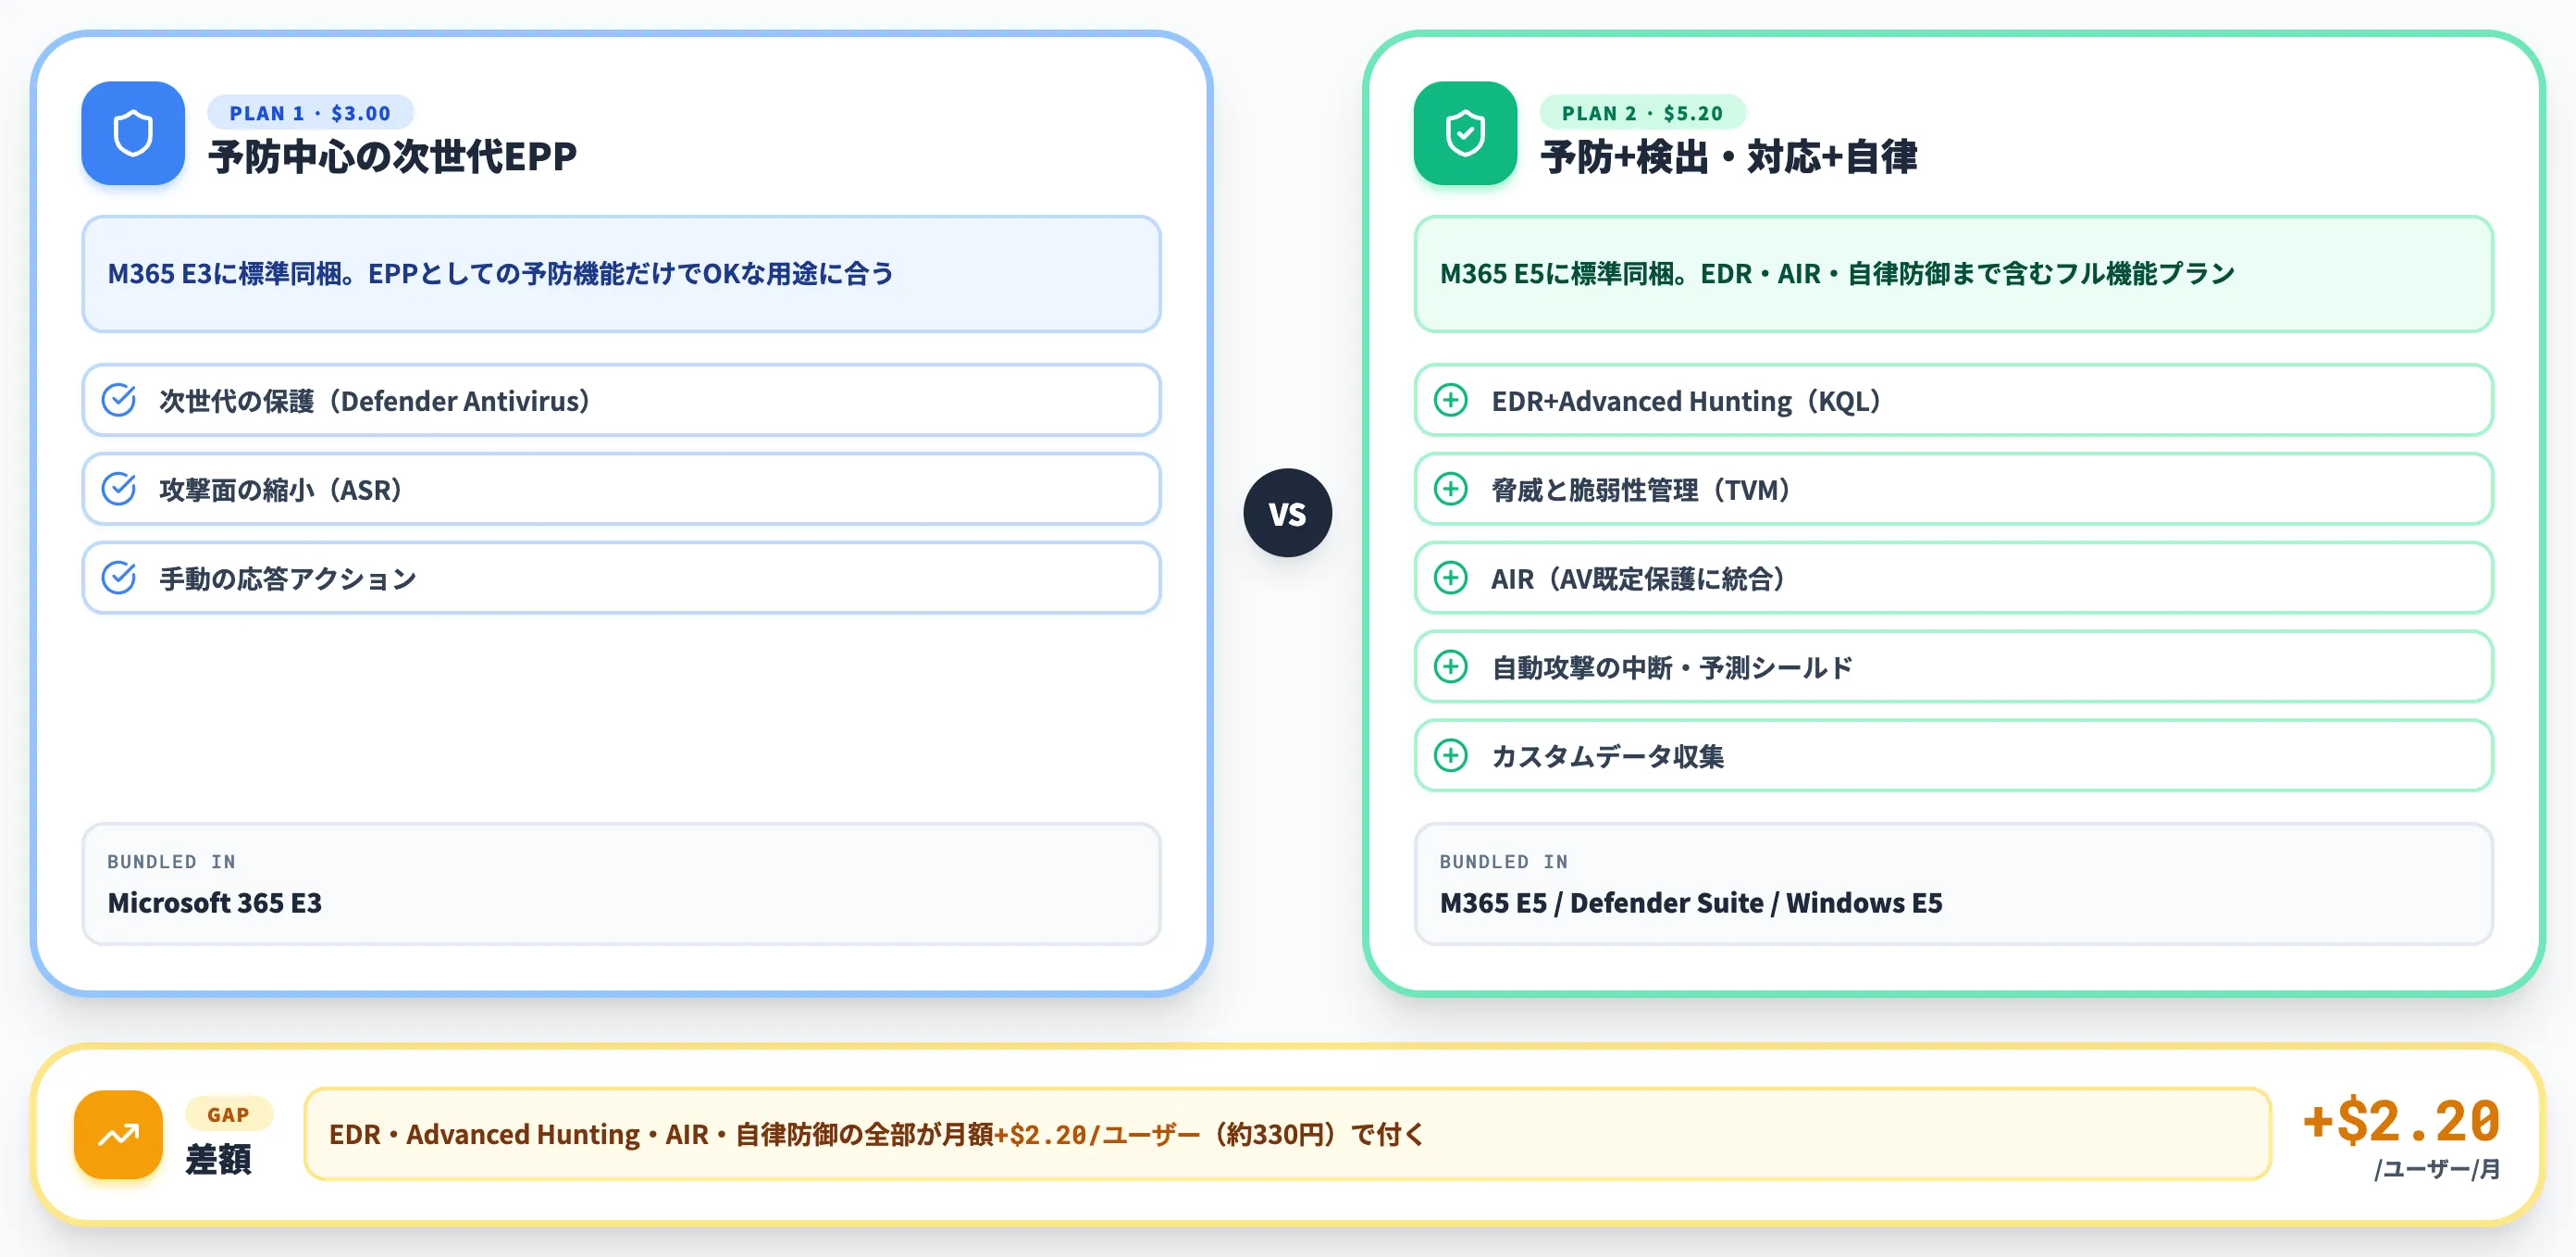Viewport: 2576px width, 1257px height.
Task: Click text 次世代の保護 (Defender Antivirus)
Action: (376, 401)
